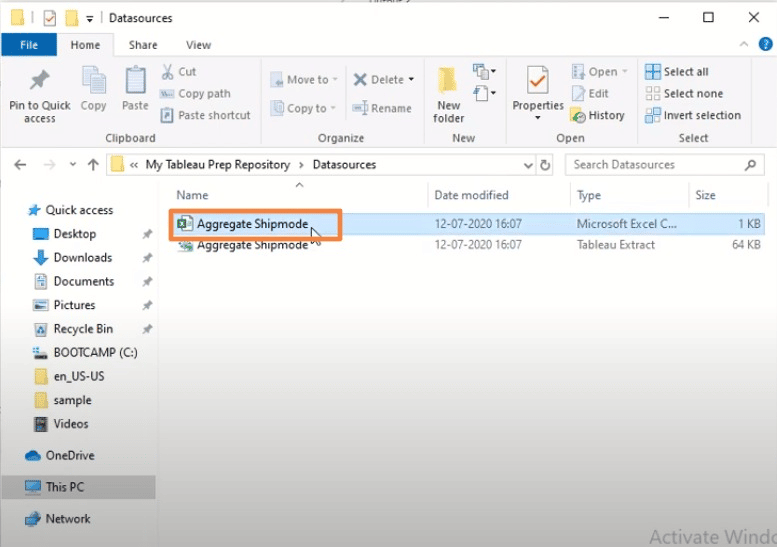This screenshot has width=777, height=547.
Task: Click Open in the Open group
Action: click(600, 72)
